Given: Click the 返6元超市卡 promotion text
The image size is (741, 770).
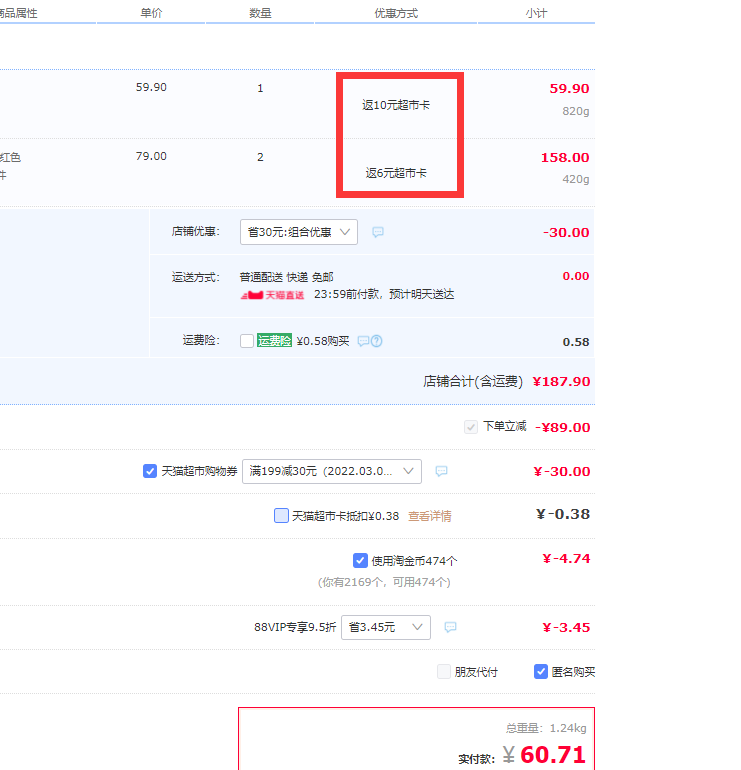Looking at the screenshot, I should (396, 173).
